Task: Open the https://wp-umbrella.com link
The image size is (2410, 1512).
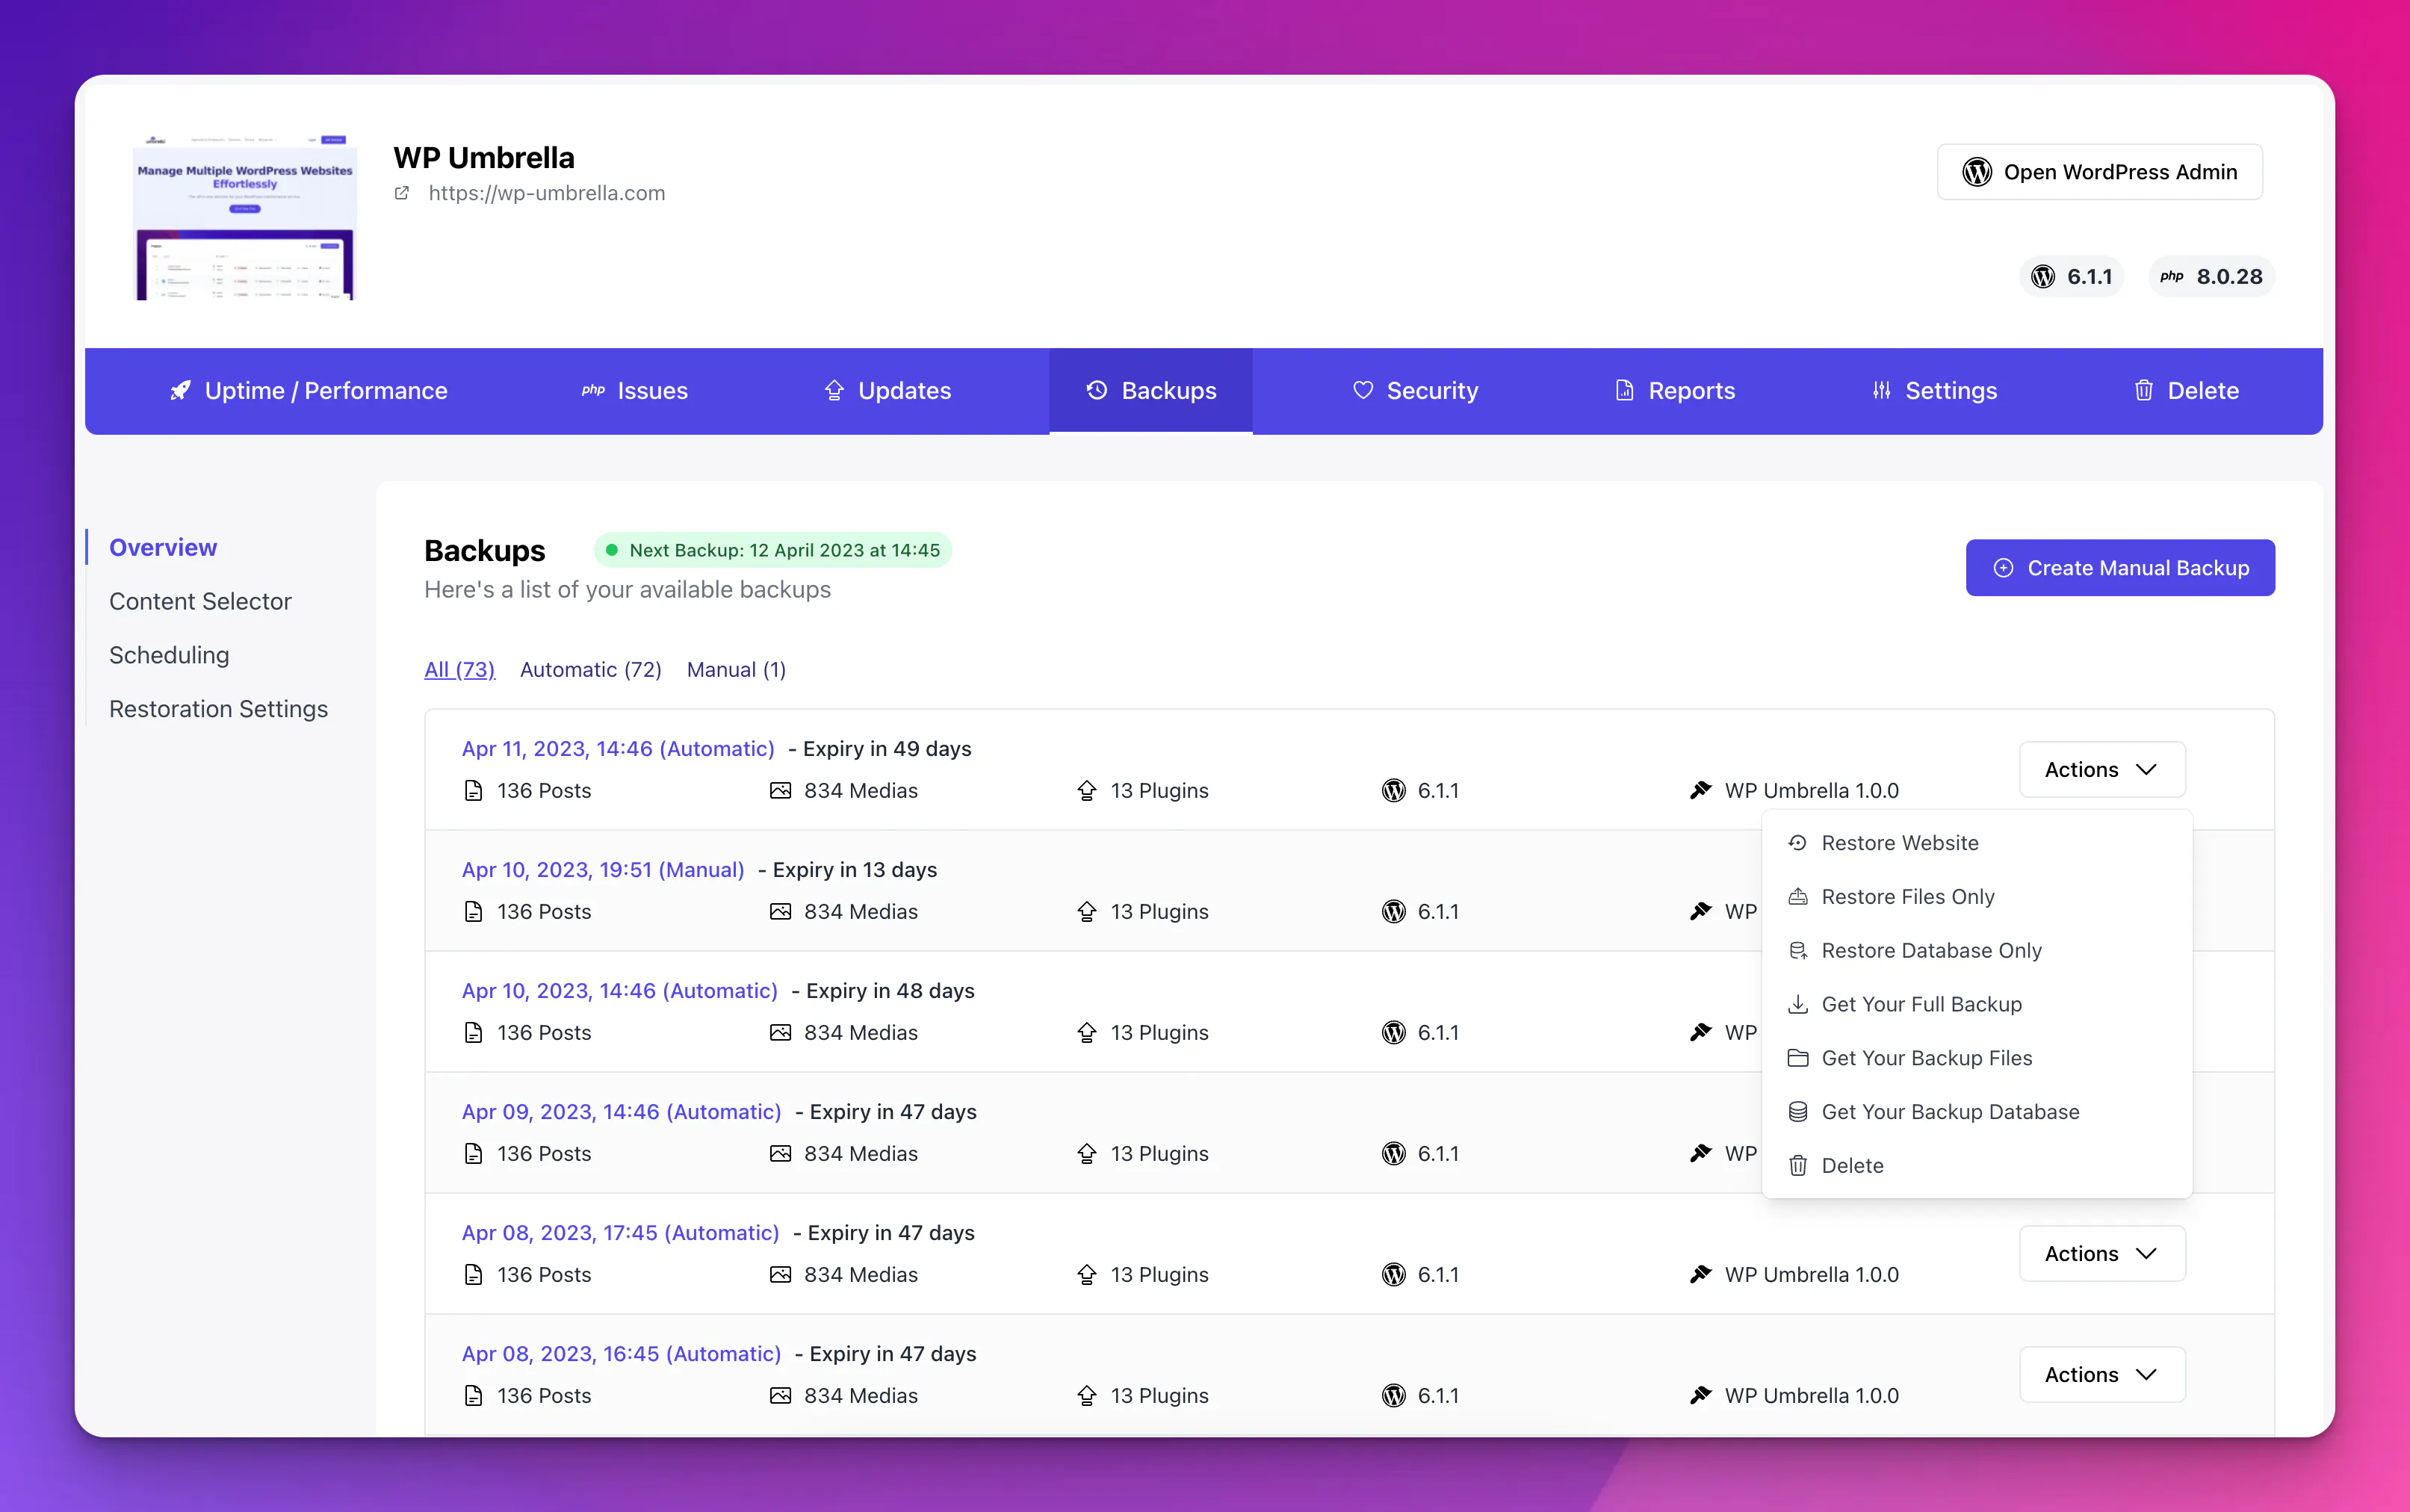Action: point(547,193)
